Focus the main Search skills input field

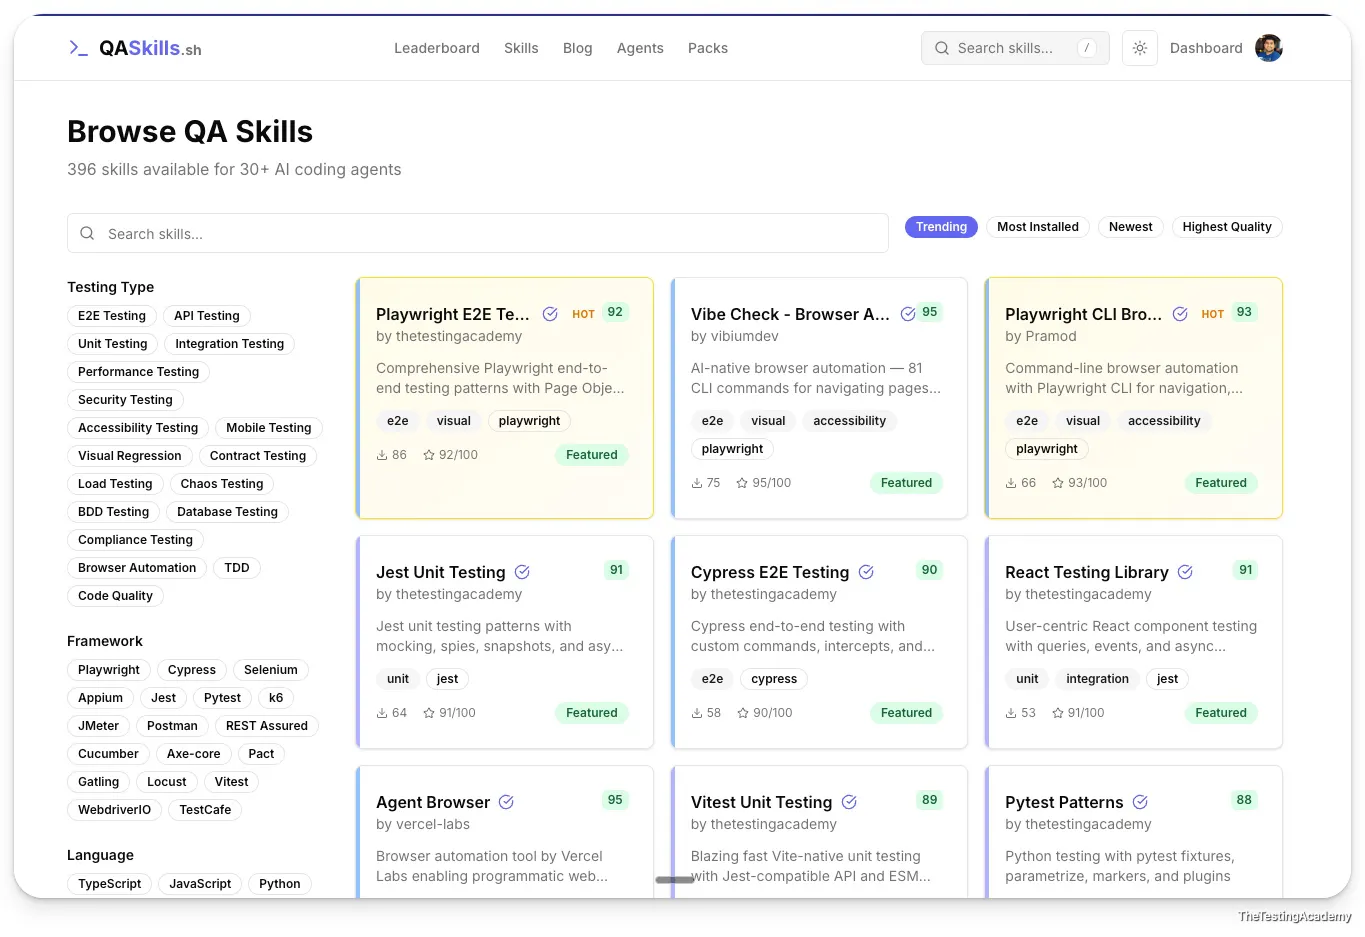coord(478,233)
